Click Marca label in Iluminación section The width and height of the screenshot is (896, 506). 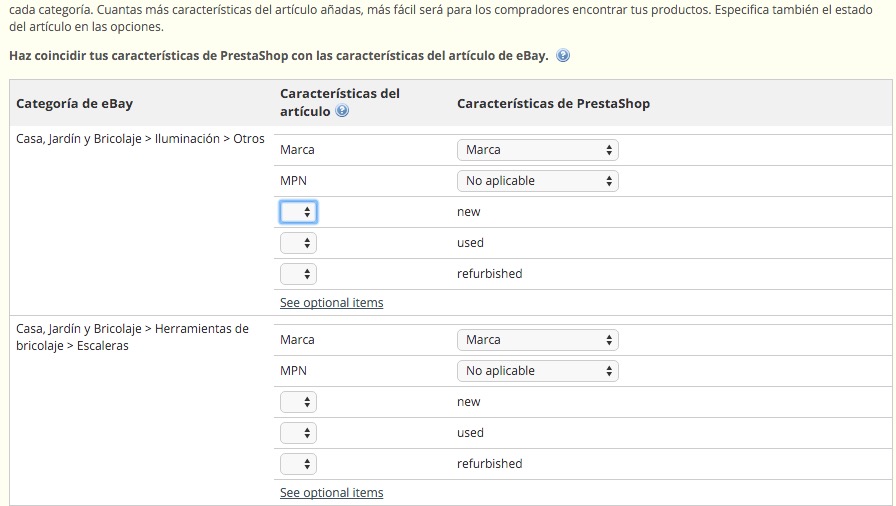click(x=297, y=150)
